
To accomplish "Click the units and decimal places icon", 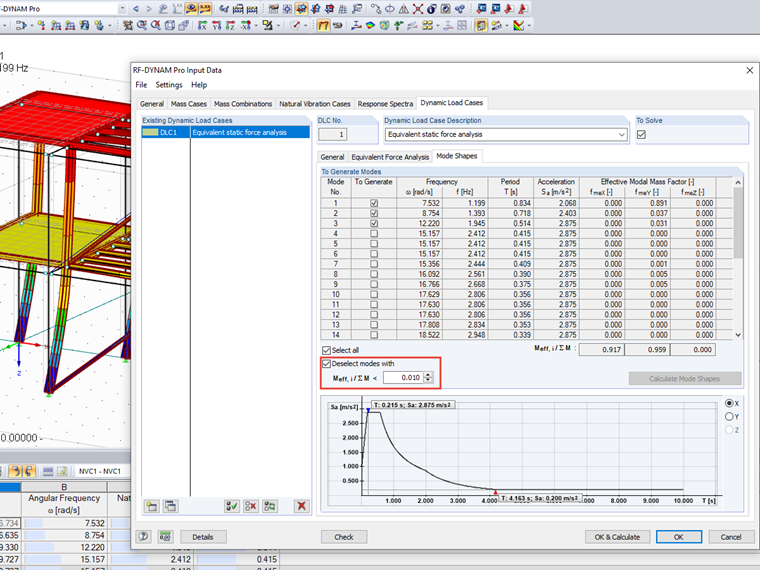I will [165, 537].
